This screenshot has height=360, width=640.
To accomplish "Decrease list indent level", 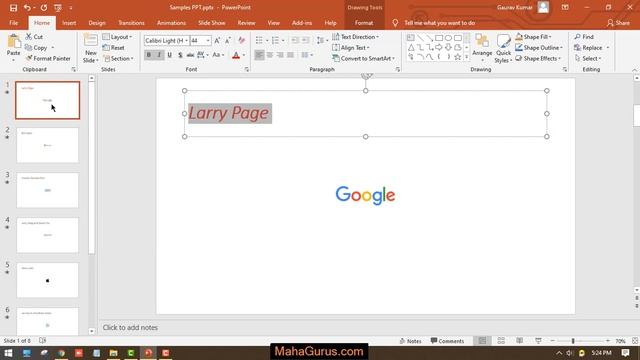I will point(295,40).
